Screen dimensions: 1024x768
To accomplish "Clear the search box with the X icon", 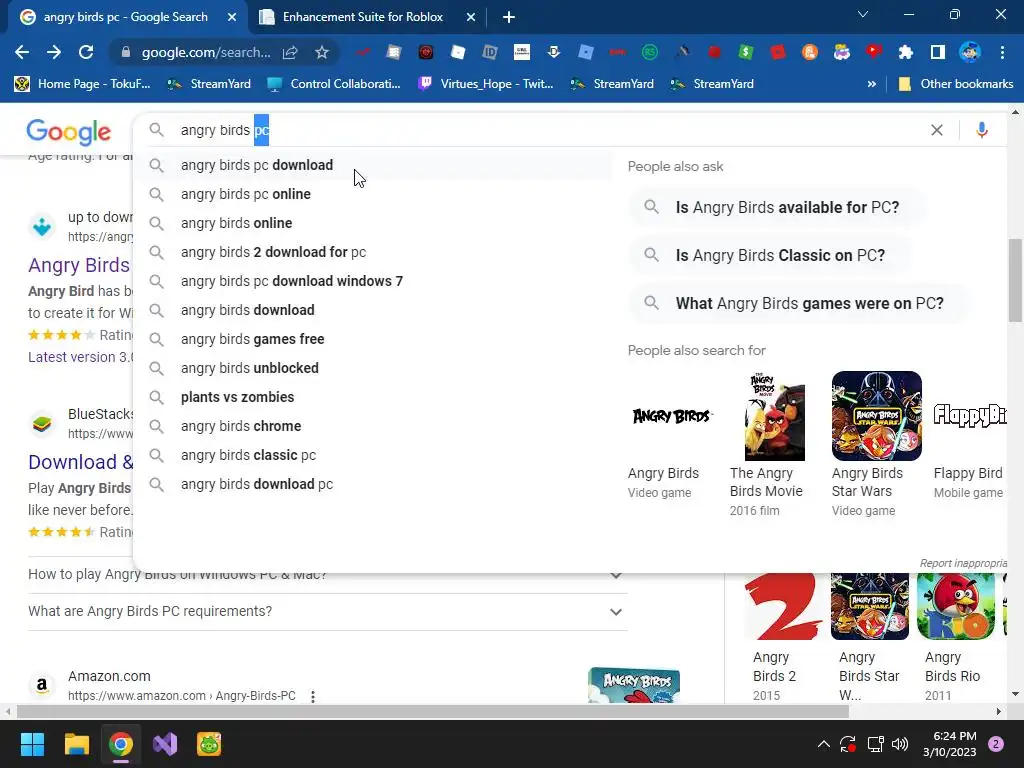I will coord(936,130).
